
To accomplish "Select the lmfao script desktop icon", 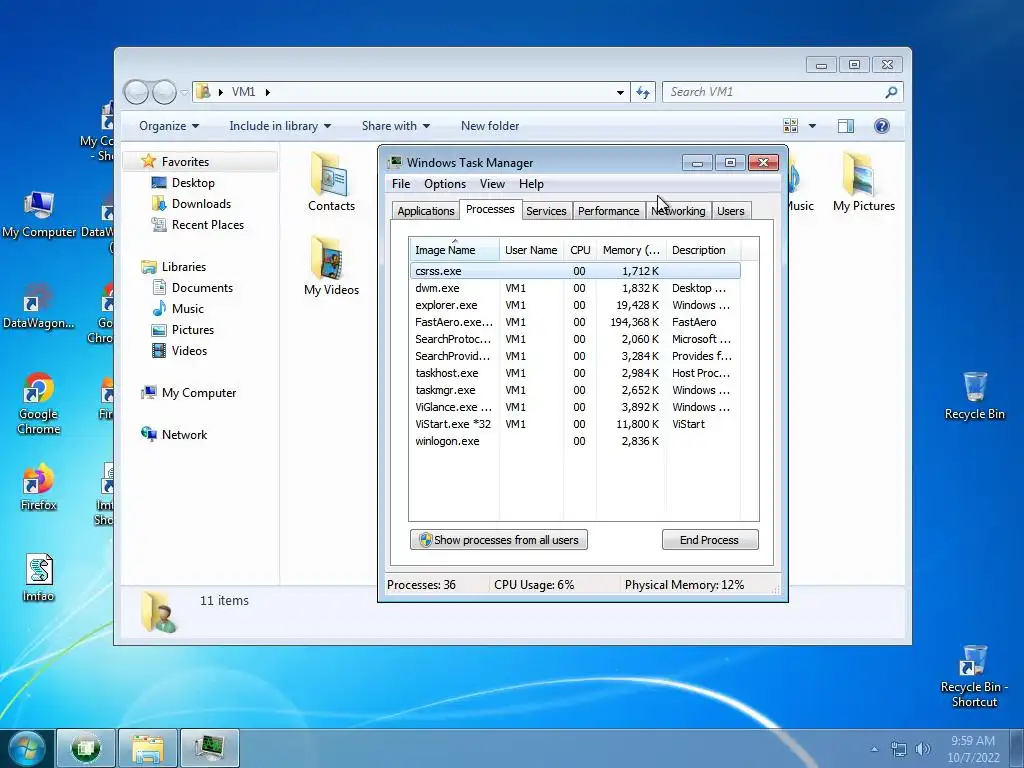I will [39, 578].
